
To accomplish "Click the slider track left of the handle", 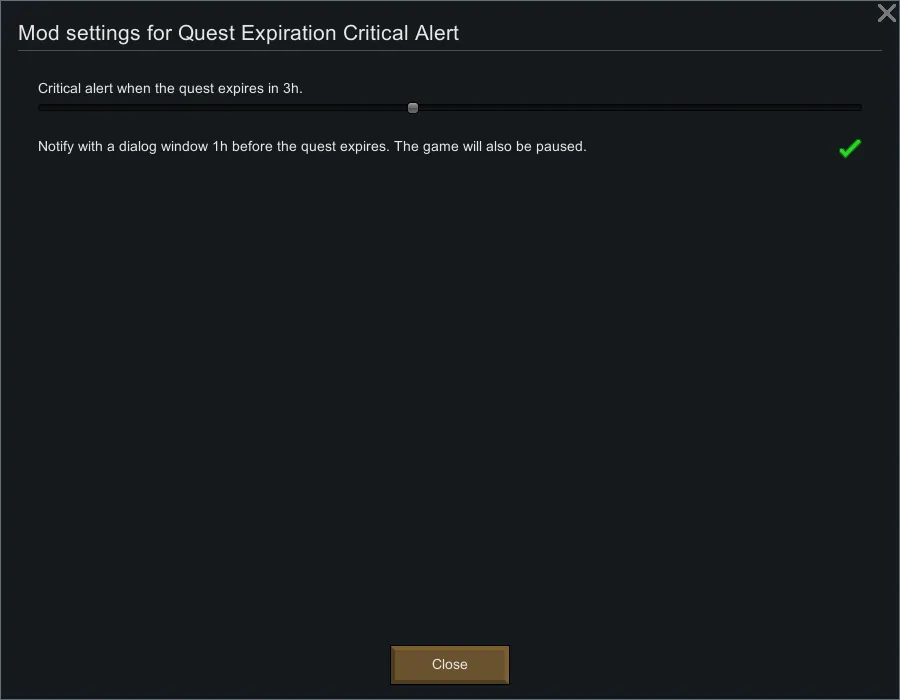I will tap(220, 108).
